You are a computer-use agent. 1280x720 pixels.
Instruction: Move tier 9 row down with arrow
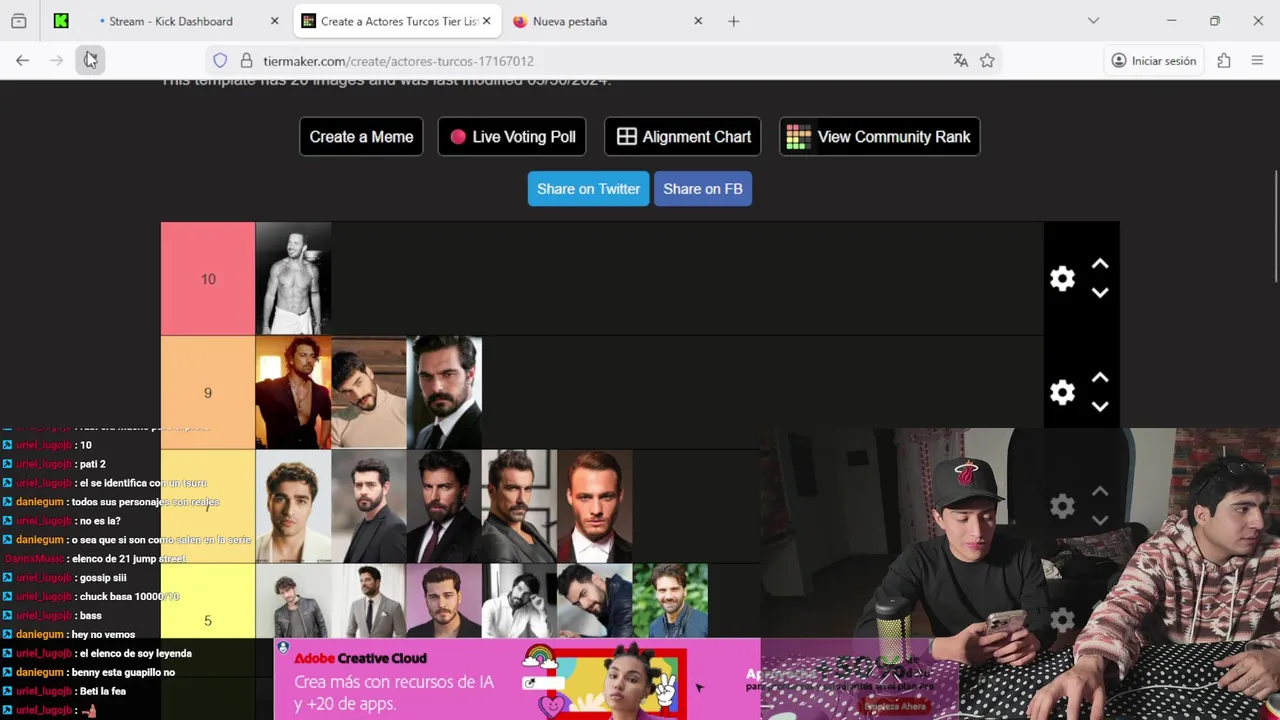point(1100,407)
